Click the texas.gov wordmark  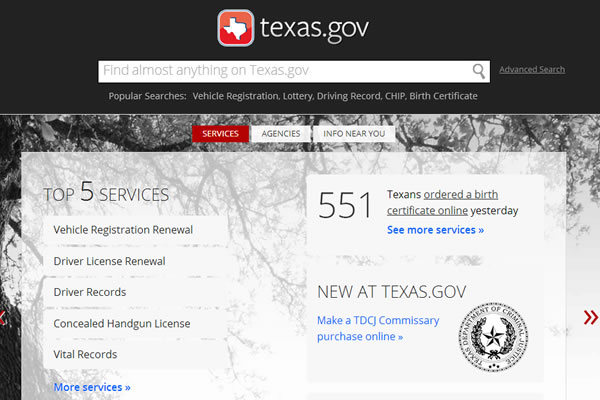(314, 29)
